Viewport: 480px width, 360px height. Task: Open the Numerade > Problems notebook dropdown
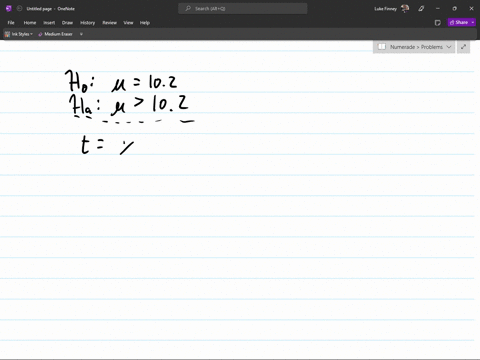pyautogui.click(x=414, y=47)
